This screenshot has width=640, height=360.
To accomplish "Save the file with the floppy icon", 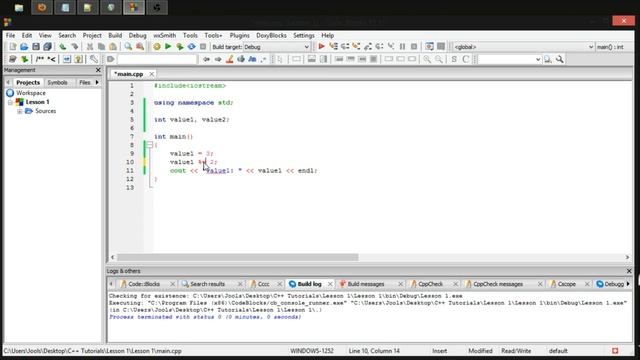I will (36, 47).
